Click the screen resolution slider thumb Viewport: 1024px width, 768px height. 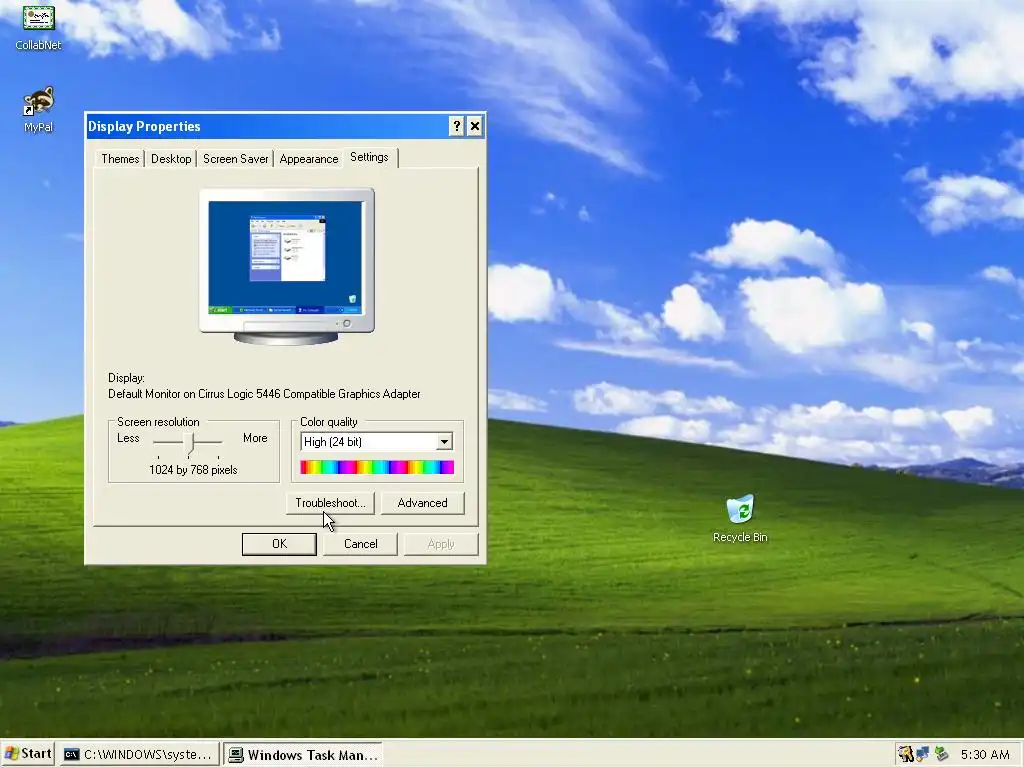(x=190, y=443)
